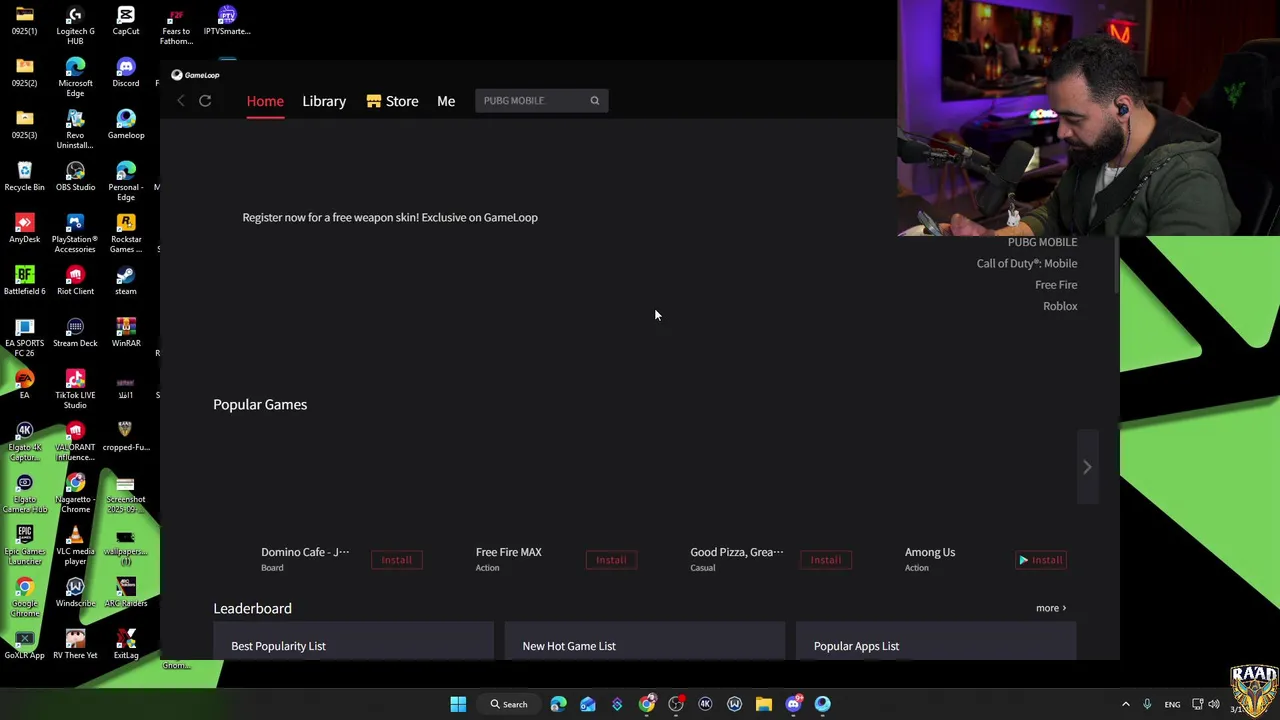Click the search magnifier in GameLoop
Image resolution: width=1280 pixels, height=720 pixels.
pyautogui.click(x=594, y=100)
